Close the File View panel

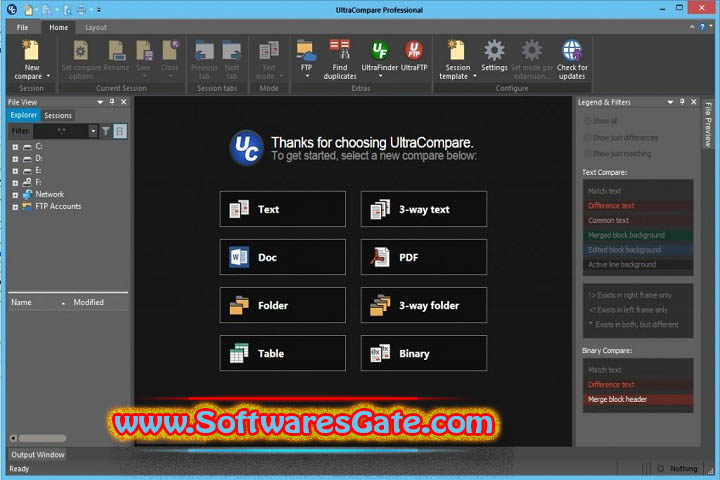point(124,102)
